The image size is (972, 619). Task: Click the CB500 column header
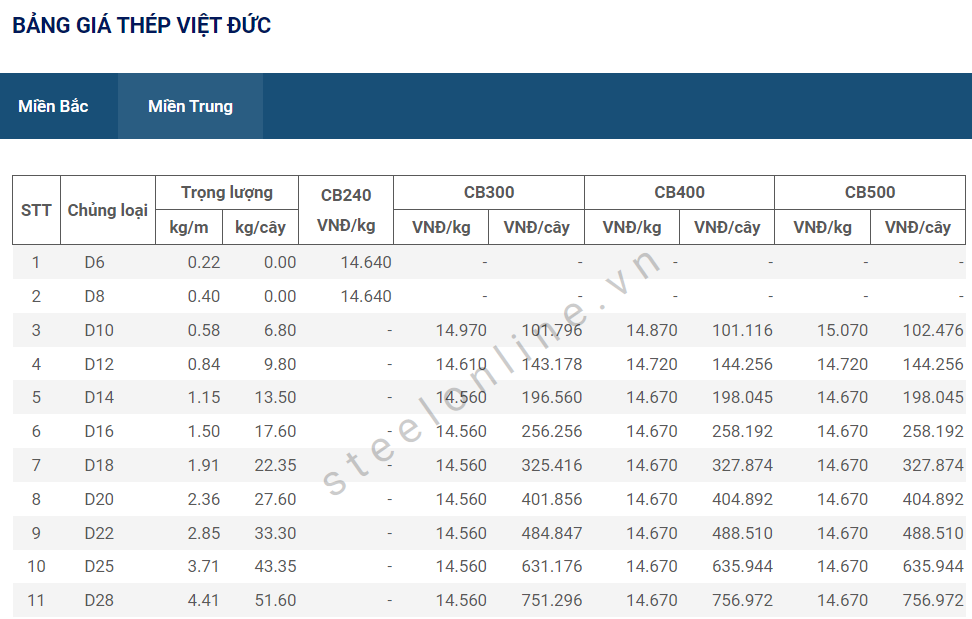[870, 193]
